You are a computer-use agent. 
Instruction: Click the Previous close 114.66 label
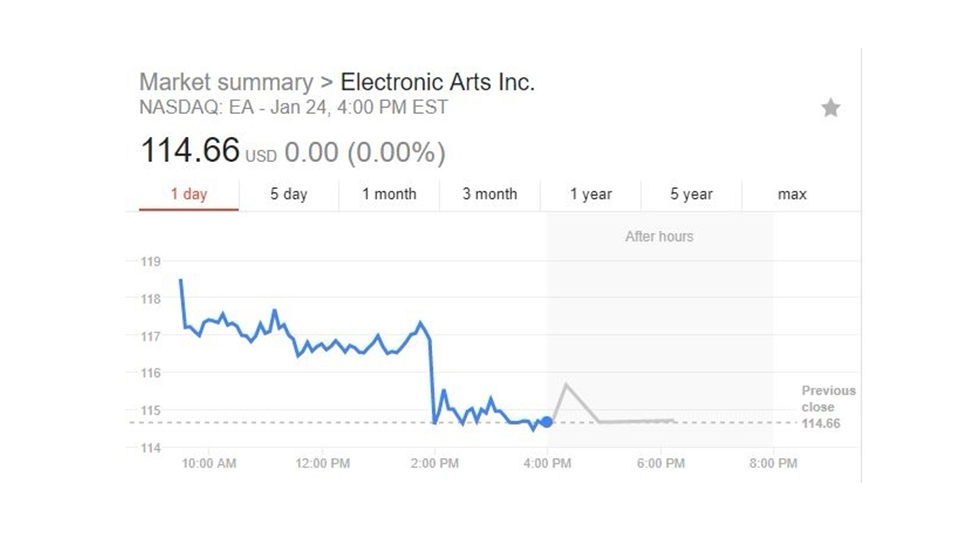(828, 407)
